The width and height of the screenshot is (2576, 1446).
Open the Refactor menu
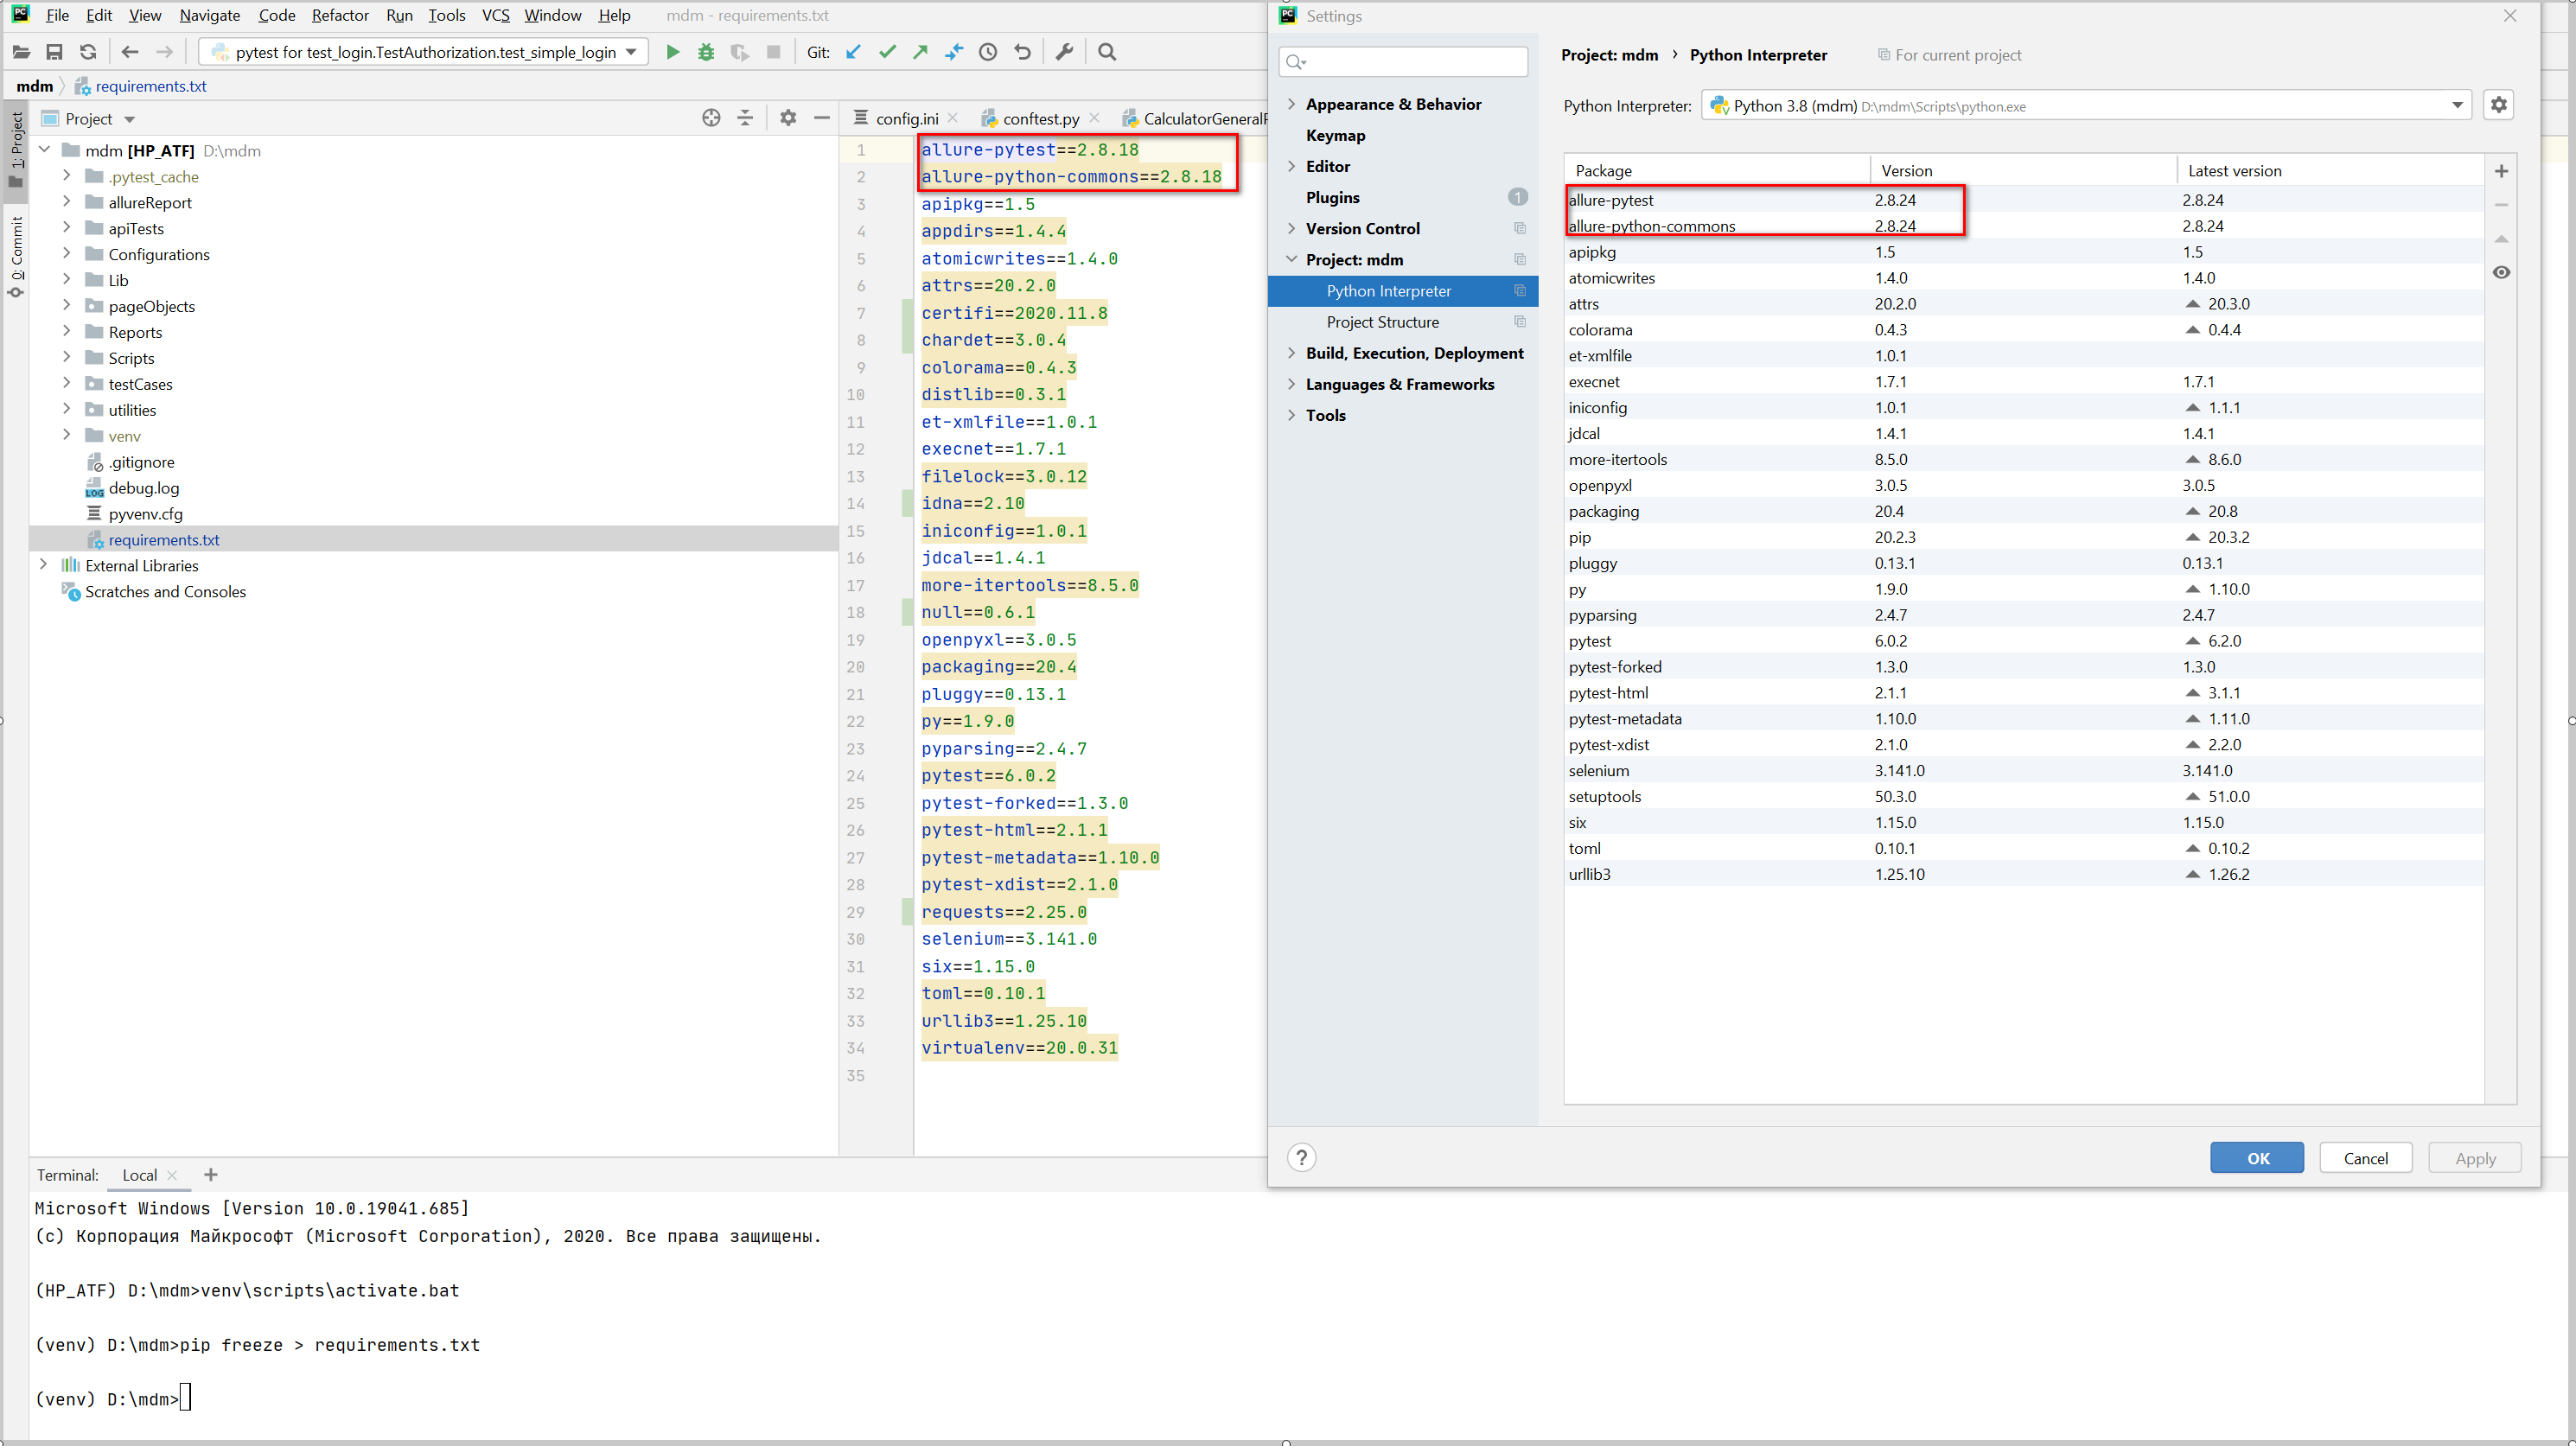tap(340, 15)
